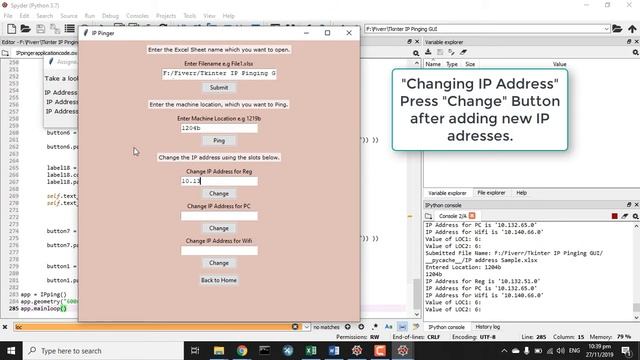640x360 pixels.
Task: Browse working directory folder icon
Action: [x=617, y=29]
